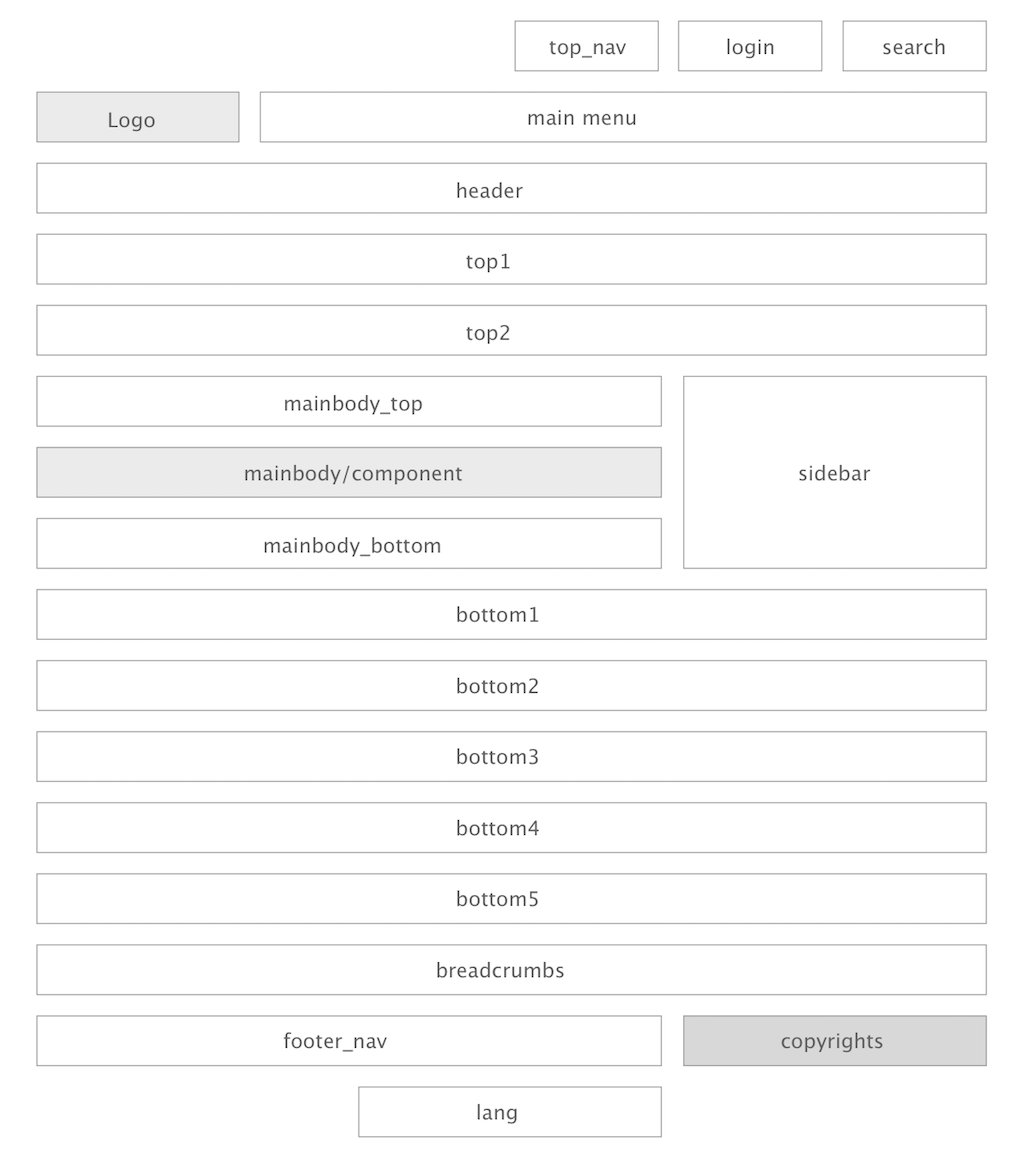The height and width of the screenshot is (1173, 1024).
Task: Select the bottom2 module position
Action: (511, 685)
